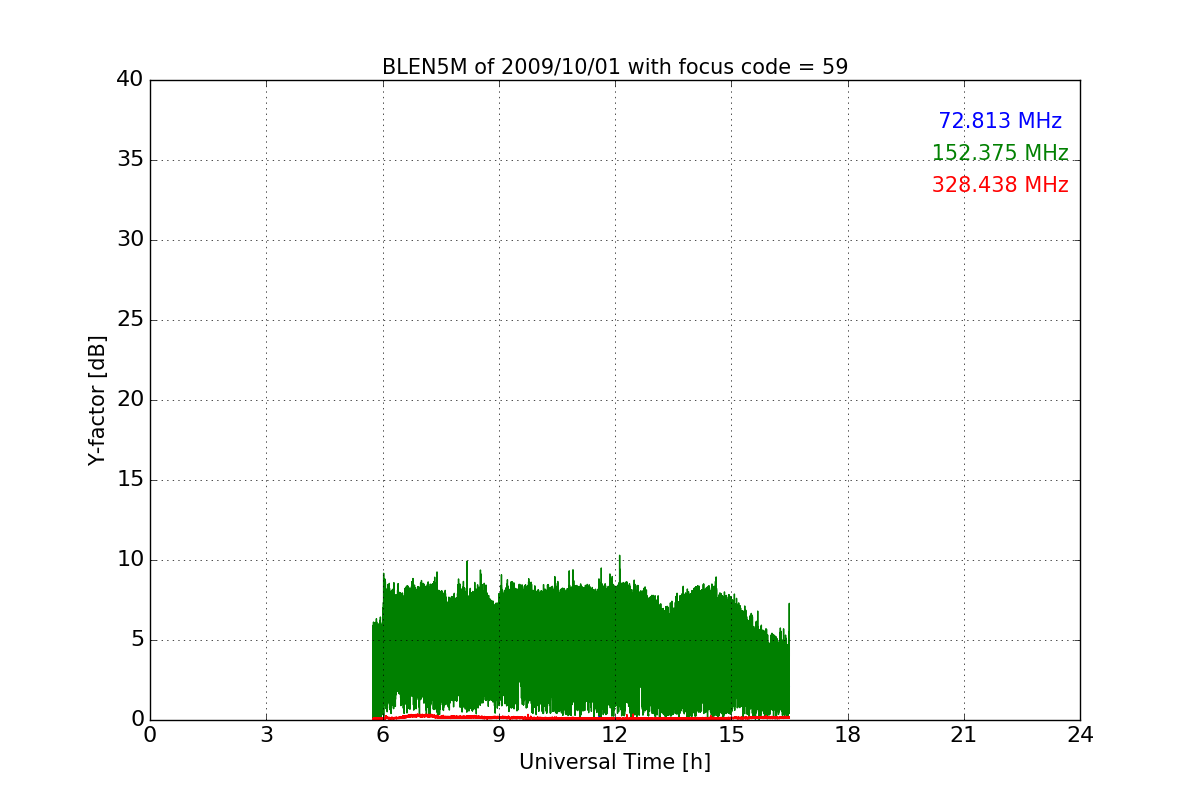Click x-axis tick label 21
The width and height of the screenshot is (1200, 800).
point(964,735)
